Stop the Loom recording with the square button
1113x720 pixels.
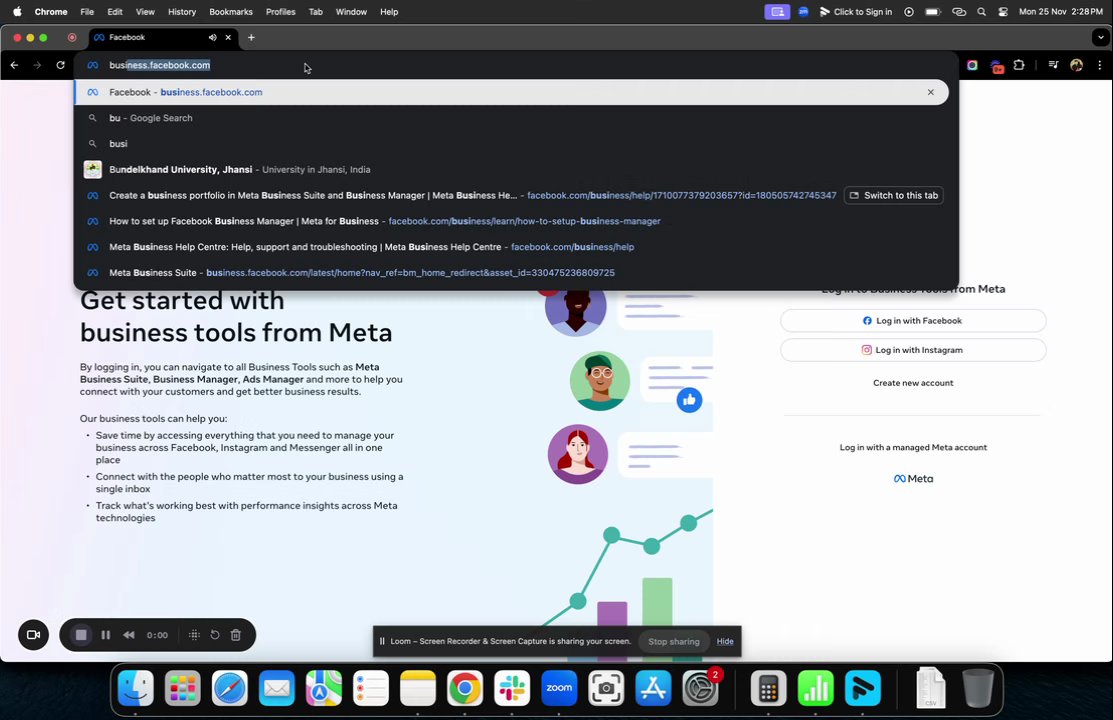pos(81,635)
